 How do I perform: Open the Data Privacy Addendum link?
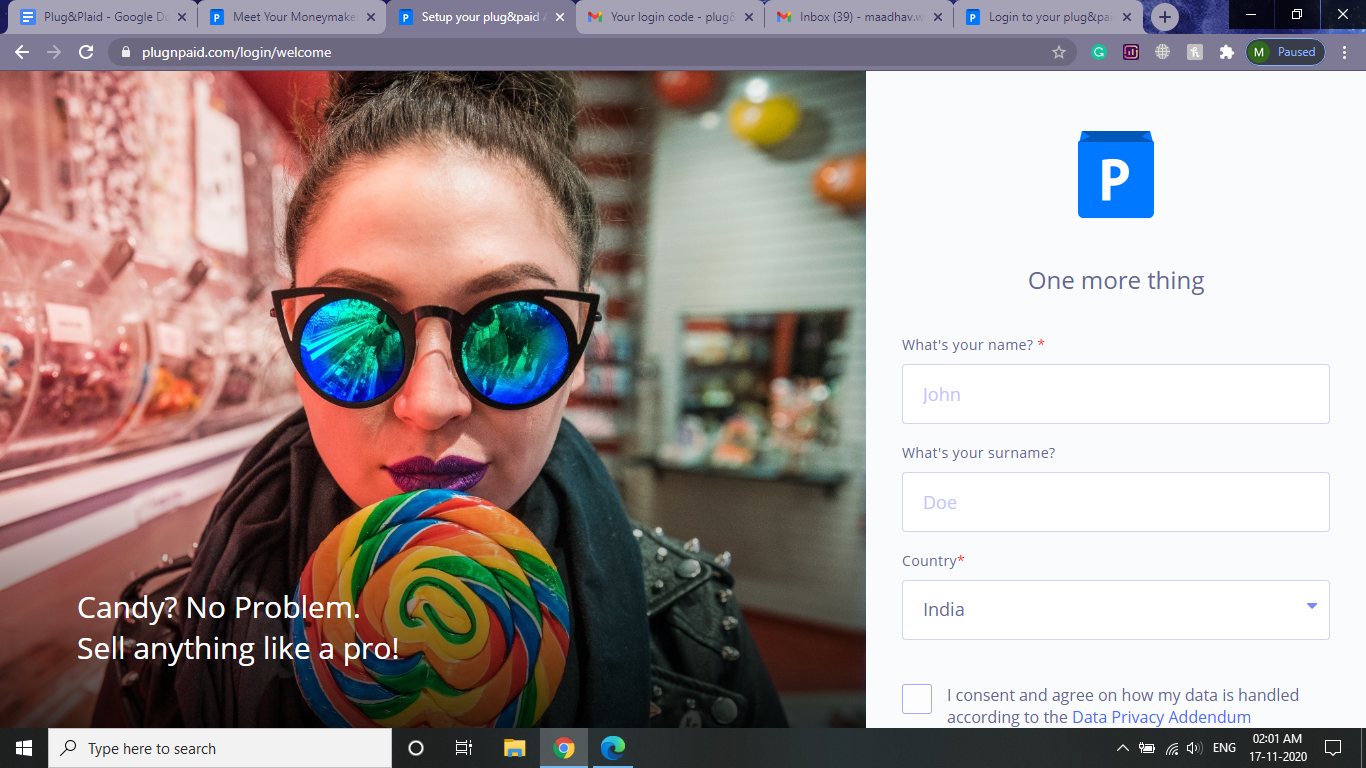click(x=1161, y=717)
